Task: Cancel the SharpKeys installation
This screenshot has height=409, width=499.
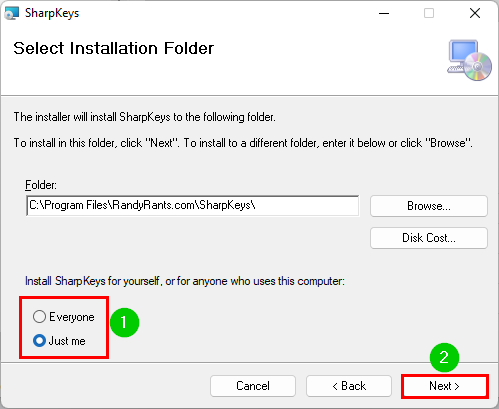Action: 253,386
